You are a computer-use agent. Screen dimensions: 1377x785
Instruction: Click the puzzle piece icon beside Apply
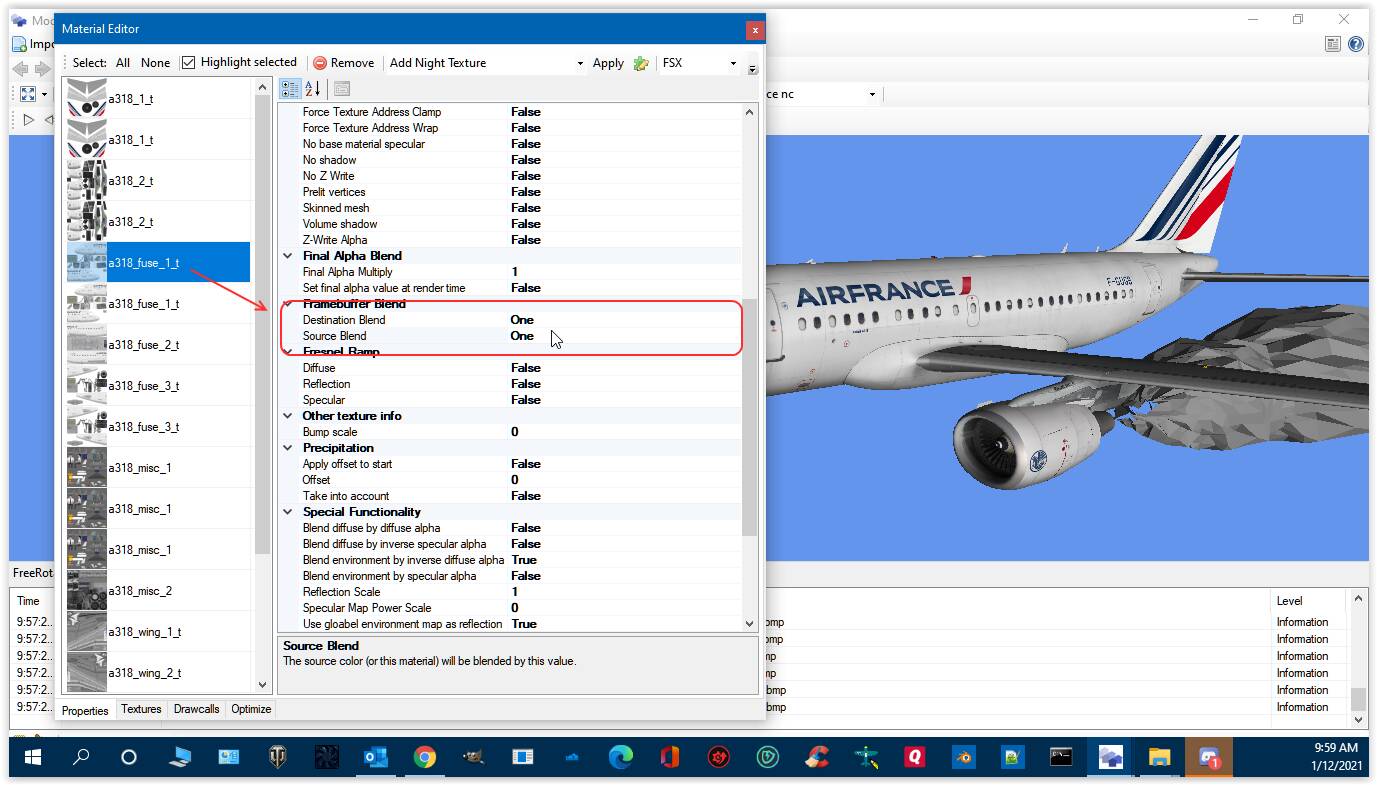click(x=641, y=63)
